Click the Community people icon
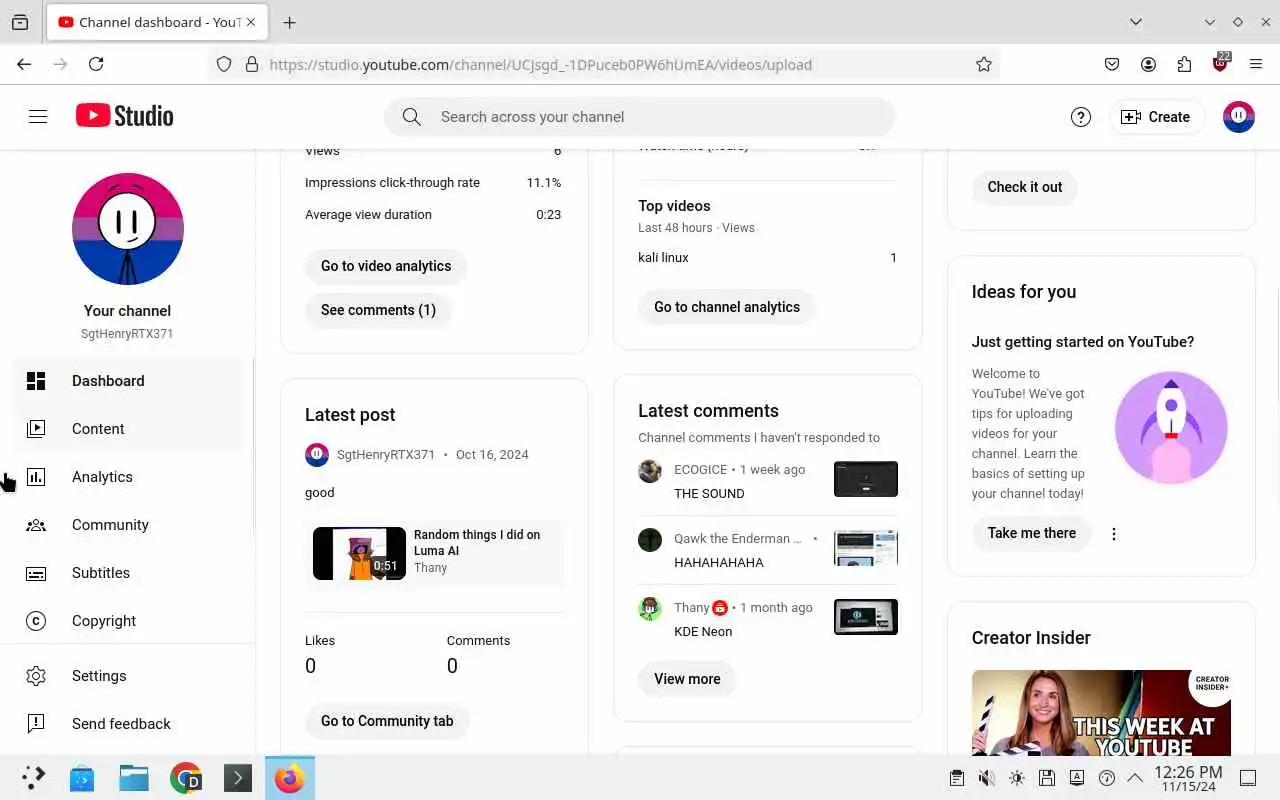 [36, 525]
